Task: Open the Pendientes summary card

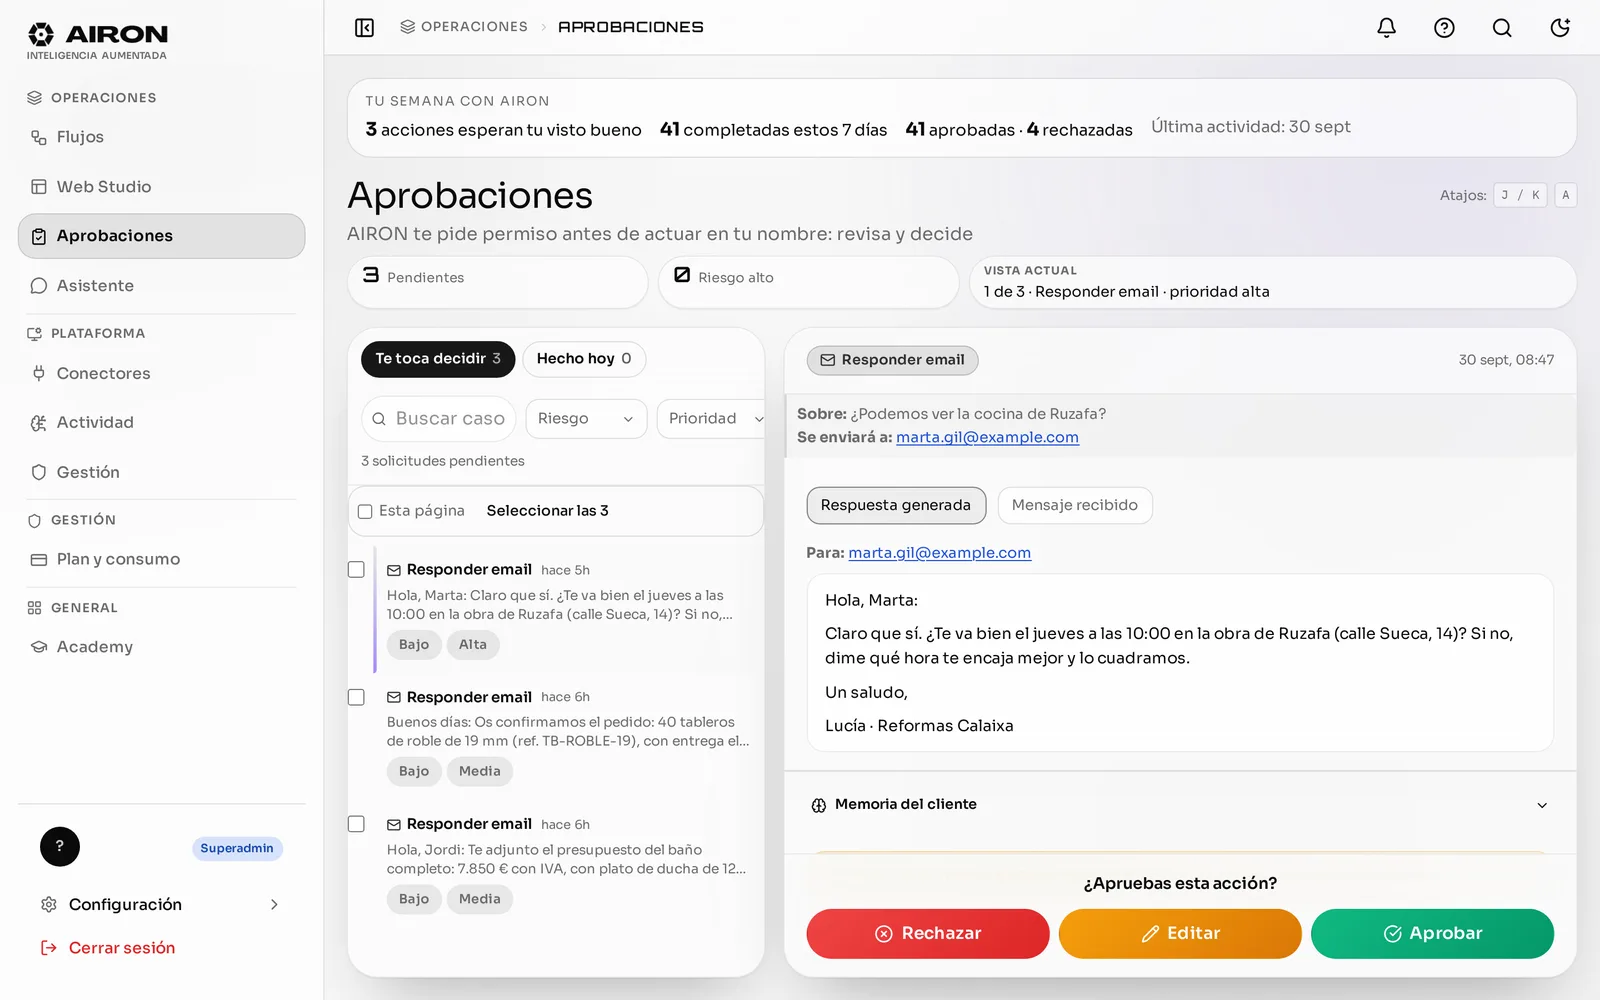Action: tap(498, 282)
